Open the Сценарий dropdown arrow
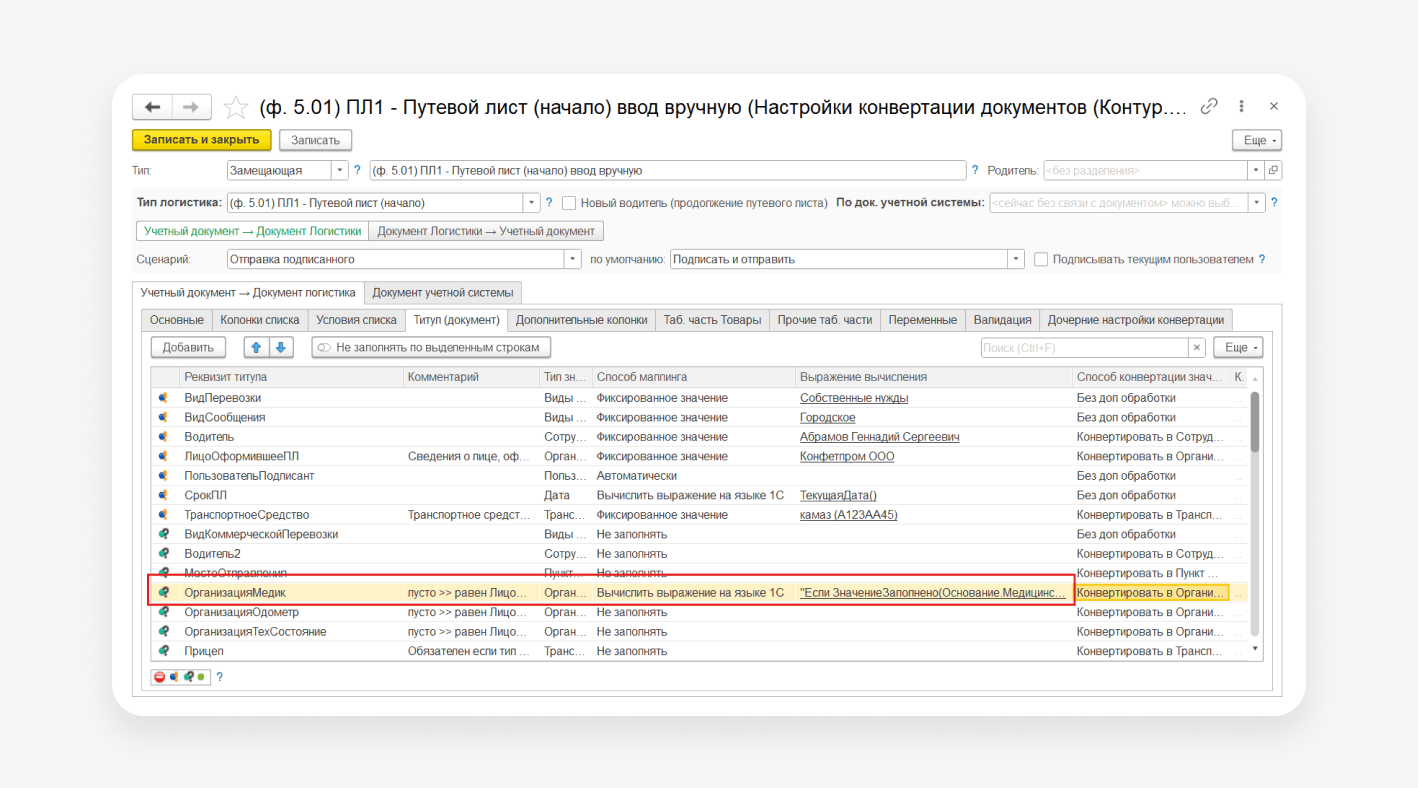 [x=573, y=259]
